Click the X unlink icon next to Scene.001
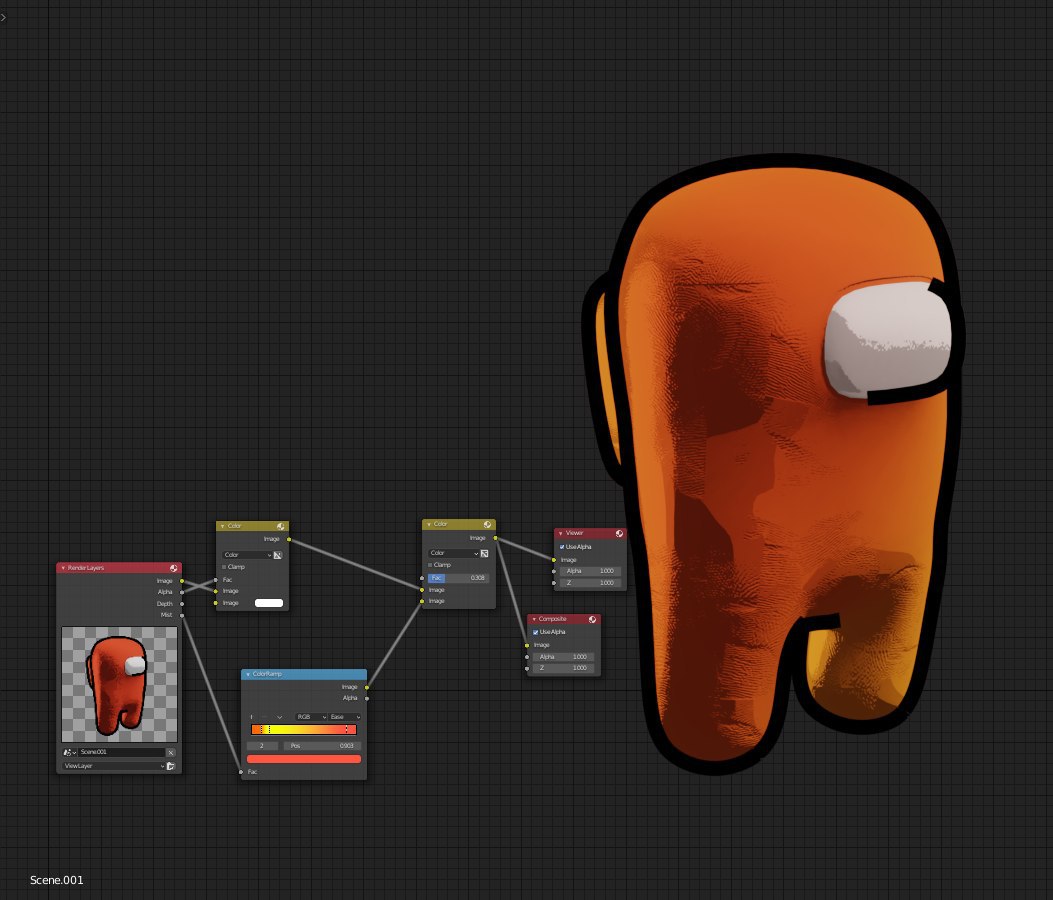Image resolution: width=1053 pixels, height=900 pixels. click(171, 752)
